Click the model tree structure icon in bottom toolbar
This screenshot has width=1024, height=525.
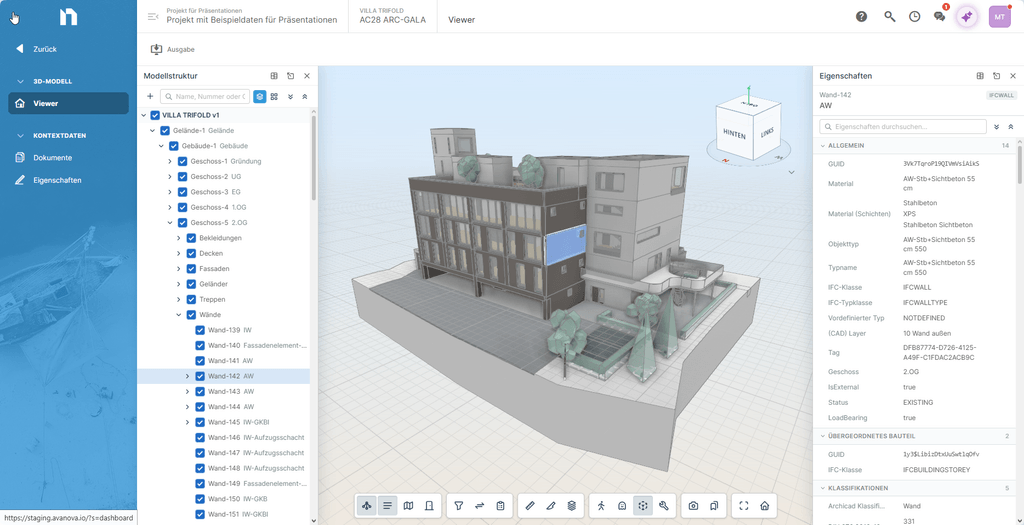point(366,505)
